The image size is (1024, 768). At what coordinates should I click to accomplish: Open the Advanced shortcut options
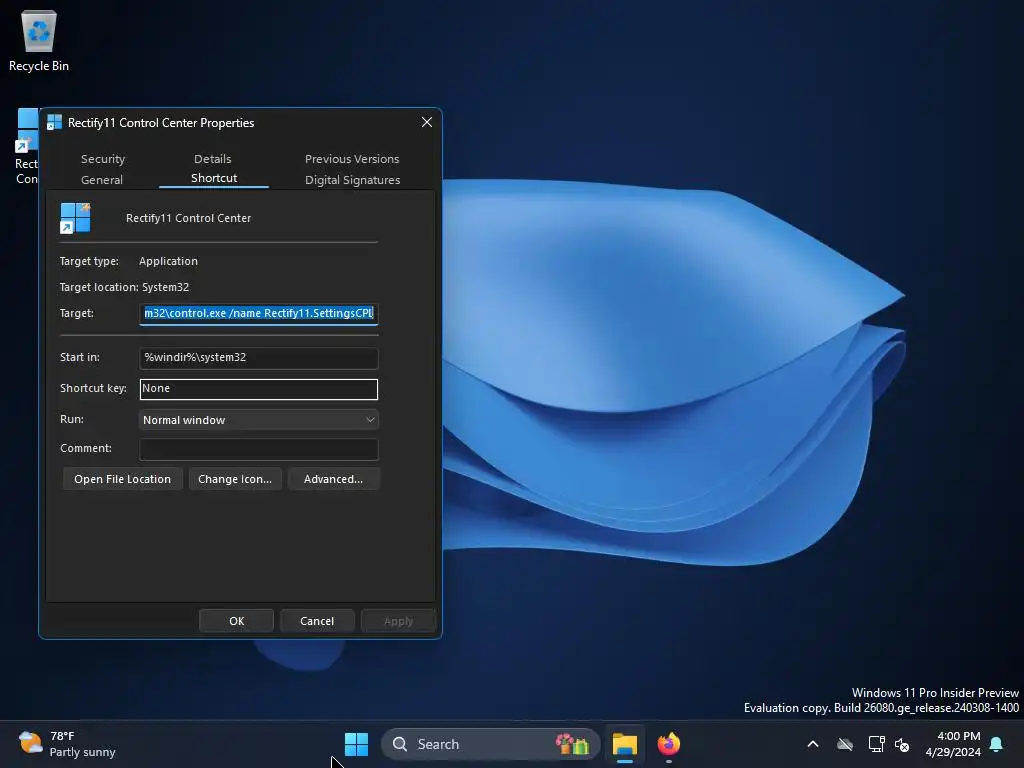[x=333, y=479]
